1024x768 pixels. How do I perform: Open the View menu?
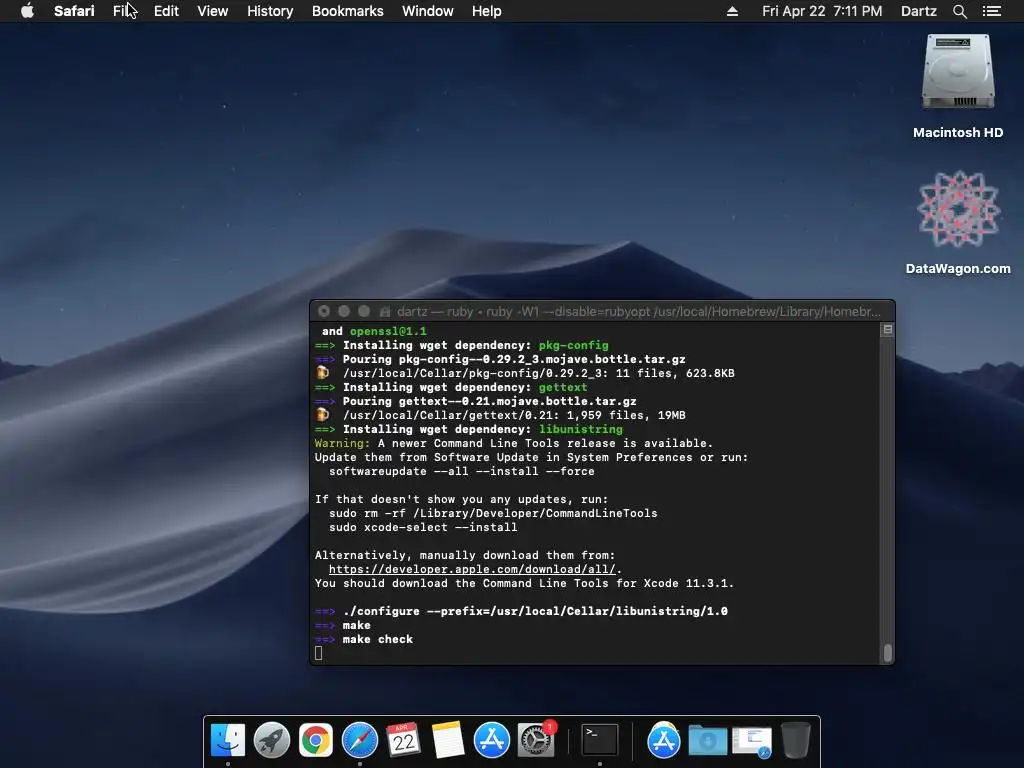pyautogui.click(x=213, y=11)
